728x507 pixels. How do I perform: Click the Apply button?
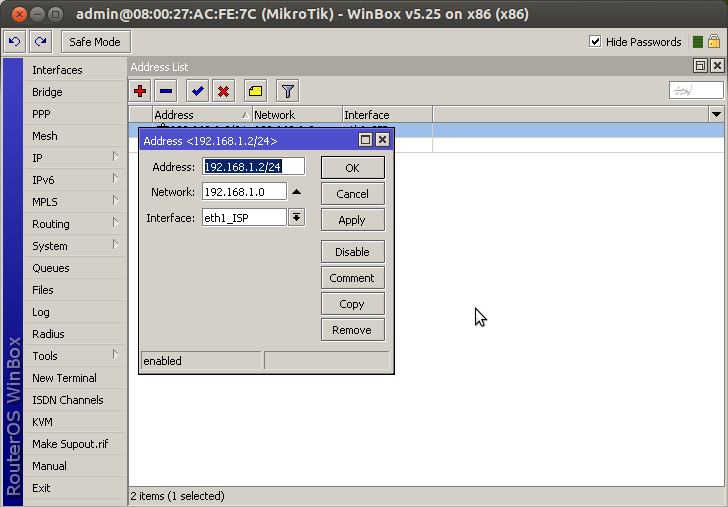(x=353, y=220)
